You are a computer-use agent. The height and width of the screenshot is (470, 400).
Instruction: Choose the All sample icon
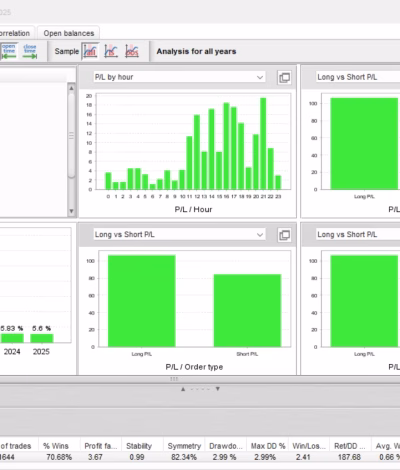tap(90, 51)
